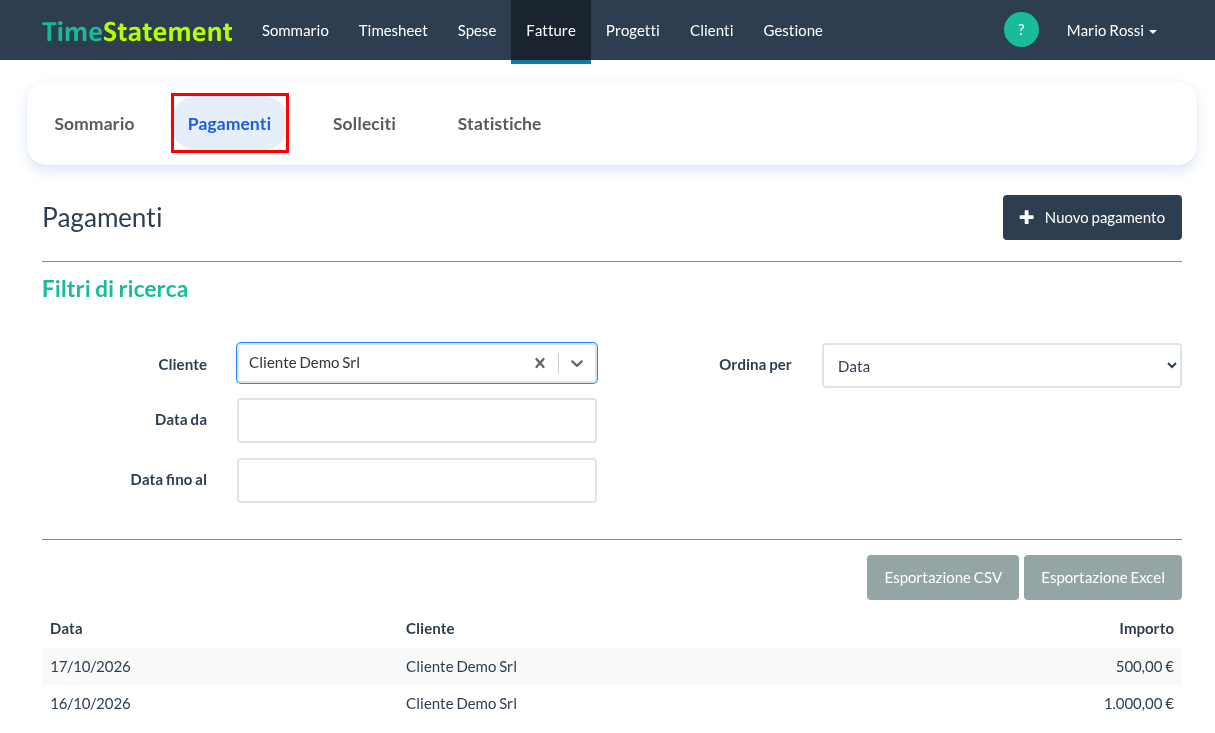Click the Cliente column header
This screenshot has width=1215, height=733.
(430, 629)
